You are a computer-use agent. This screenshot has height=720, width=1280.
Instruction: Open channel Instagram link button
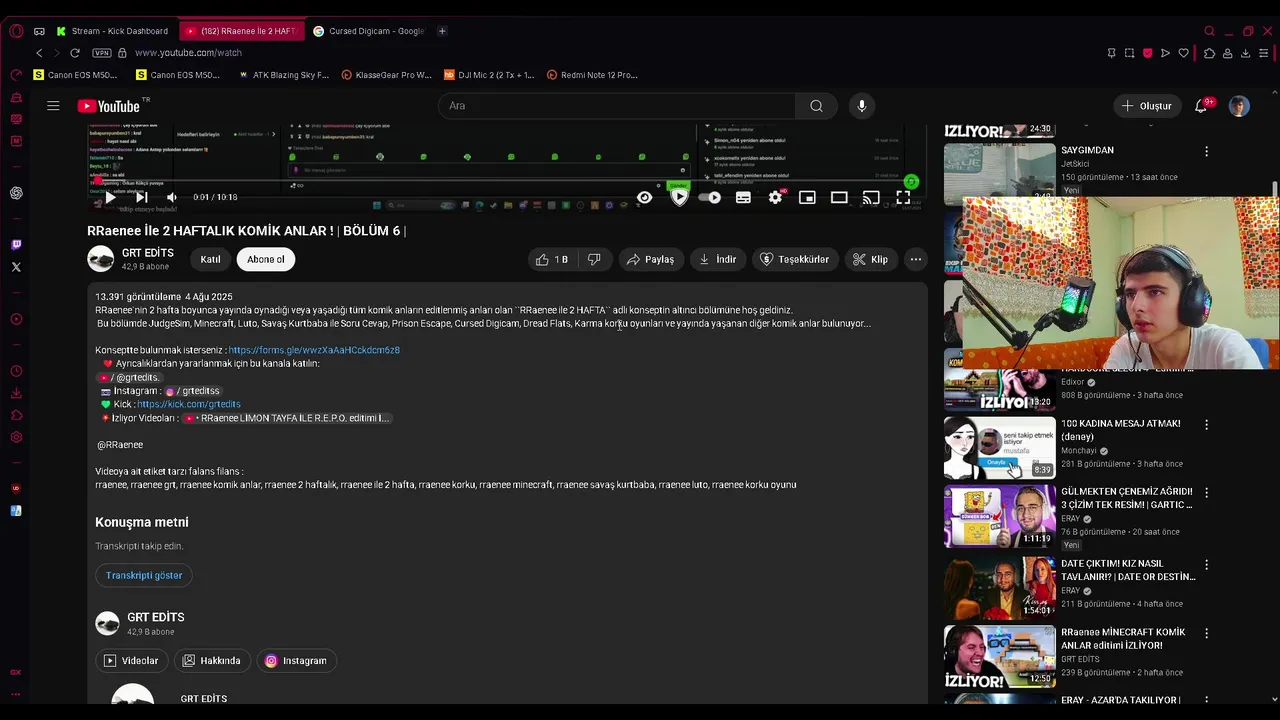pos(296,661)
